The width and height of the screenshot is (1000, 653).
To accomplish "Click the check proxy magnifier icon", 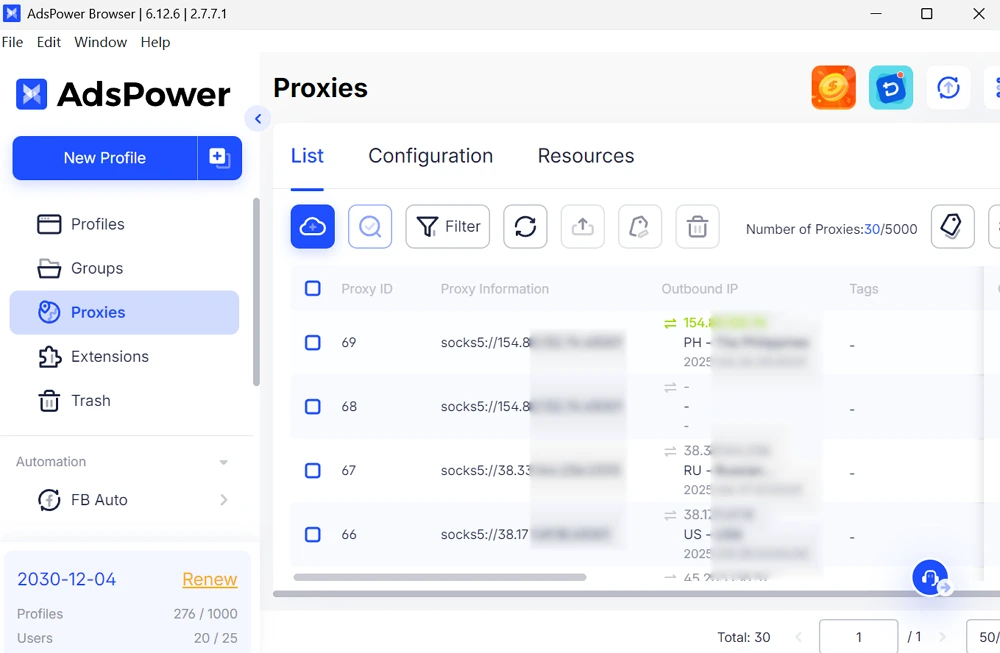I will click(x=370, y=226).
